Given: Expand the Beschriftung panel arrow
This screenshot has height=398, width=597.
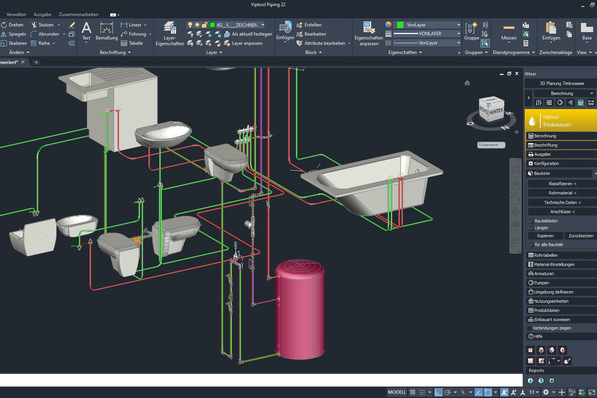Looking at the screenshot, I should (129, 53).
